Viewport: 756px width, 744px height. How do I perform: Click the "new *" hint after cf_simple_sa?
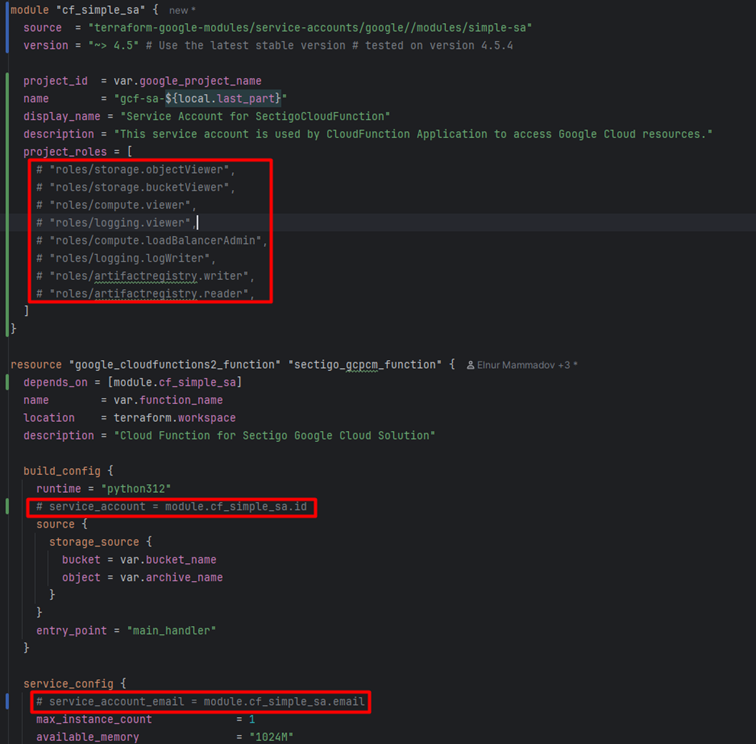[182, 10]
